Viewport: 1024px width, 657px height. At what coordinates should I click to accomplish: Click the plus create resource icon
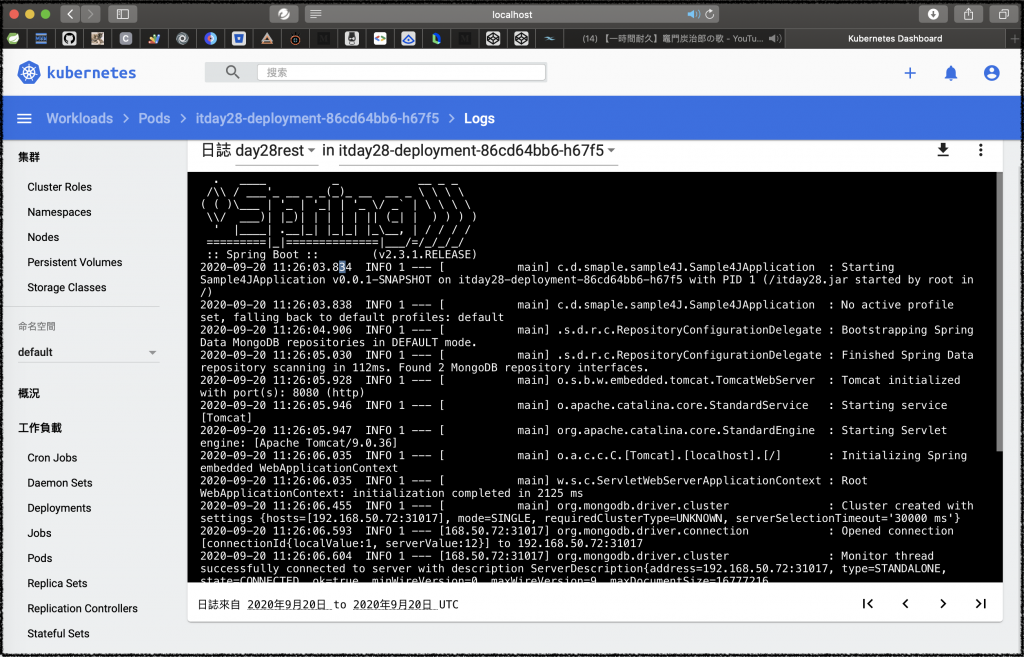click(910, 73)
